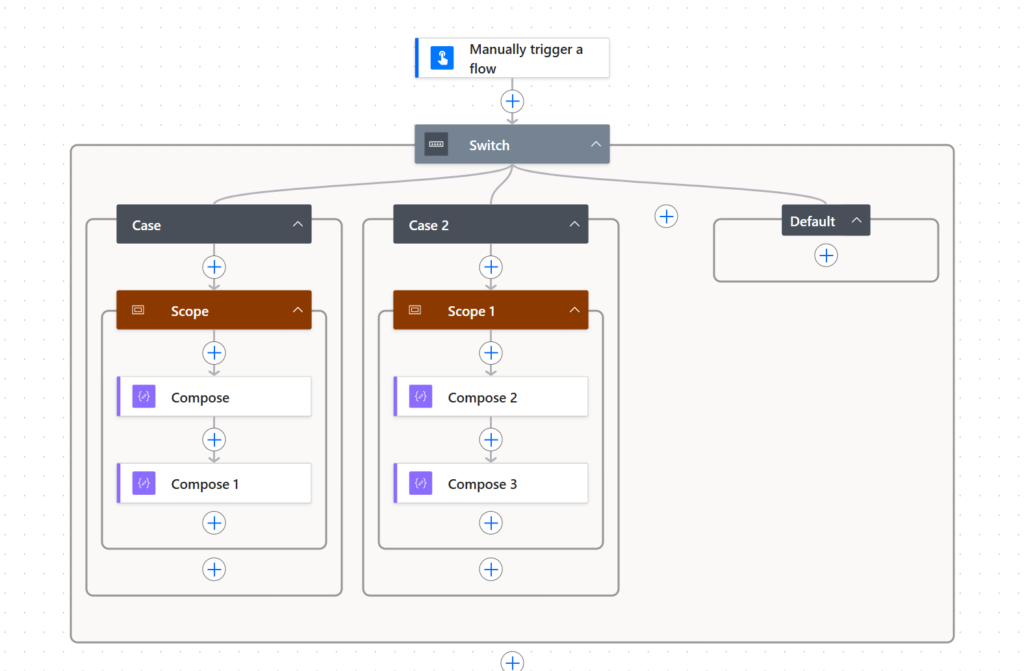Add action below Compose 1 inside Scope
This screenshot has width=1024, height=671.
[214, 523]
